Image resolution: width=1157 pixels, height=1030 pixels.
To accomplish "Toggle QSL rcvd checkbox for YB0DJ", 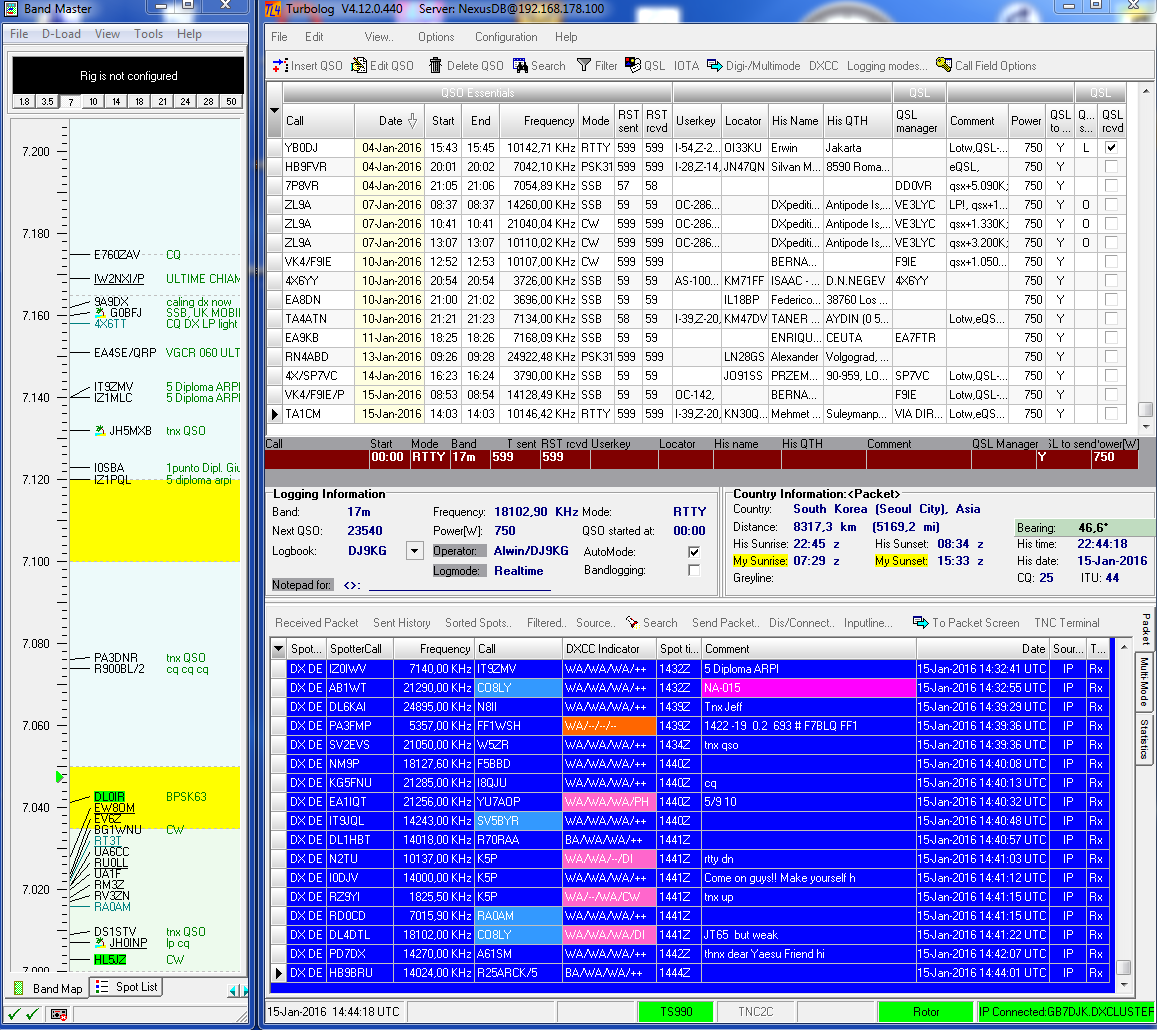I will (x=1111, y=148).
